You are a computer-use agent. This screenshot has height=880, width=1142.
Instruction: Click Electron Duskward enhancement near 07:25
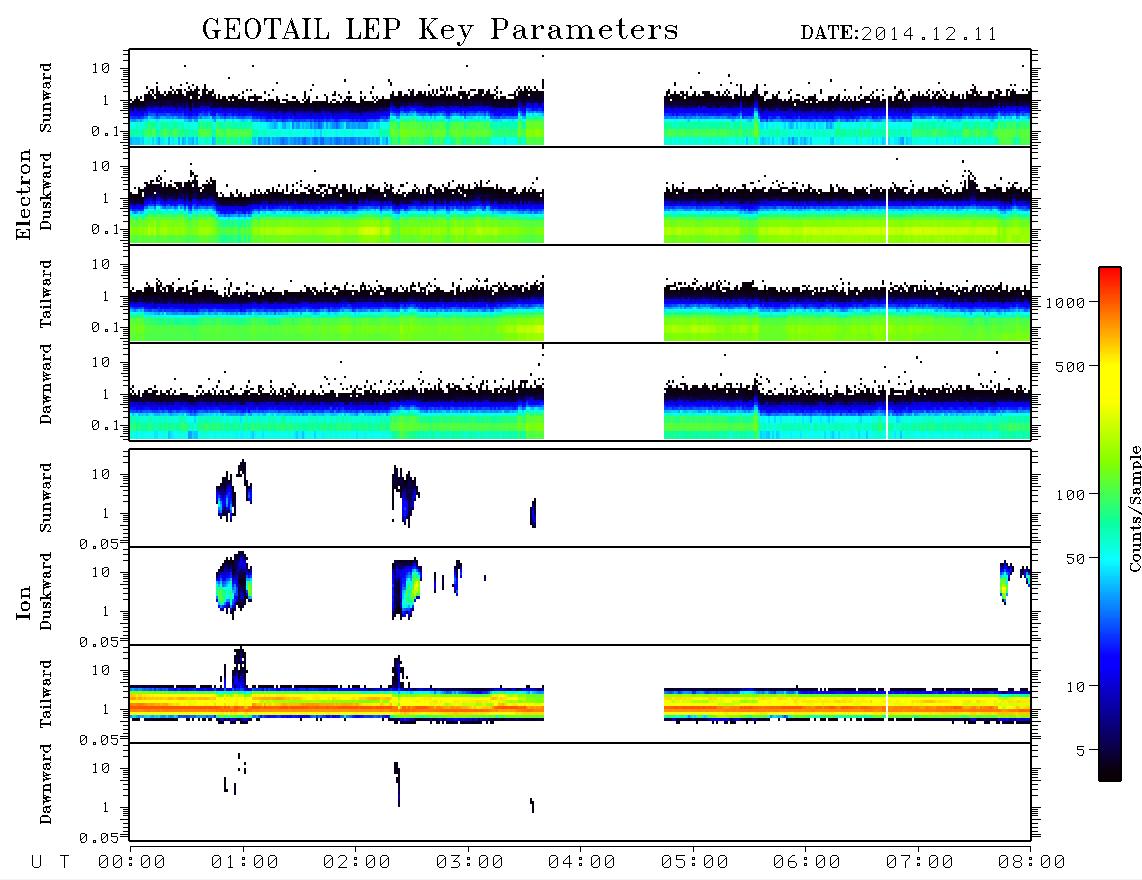click(x=969, y=177)
